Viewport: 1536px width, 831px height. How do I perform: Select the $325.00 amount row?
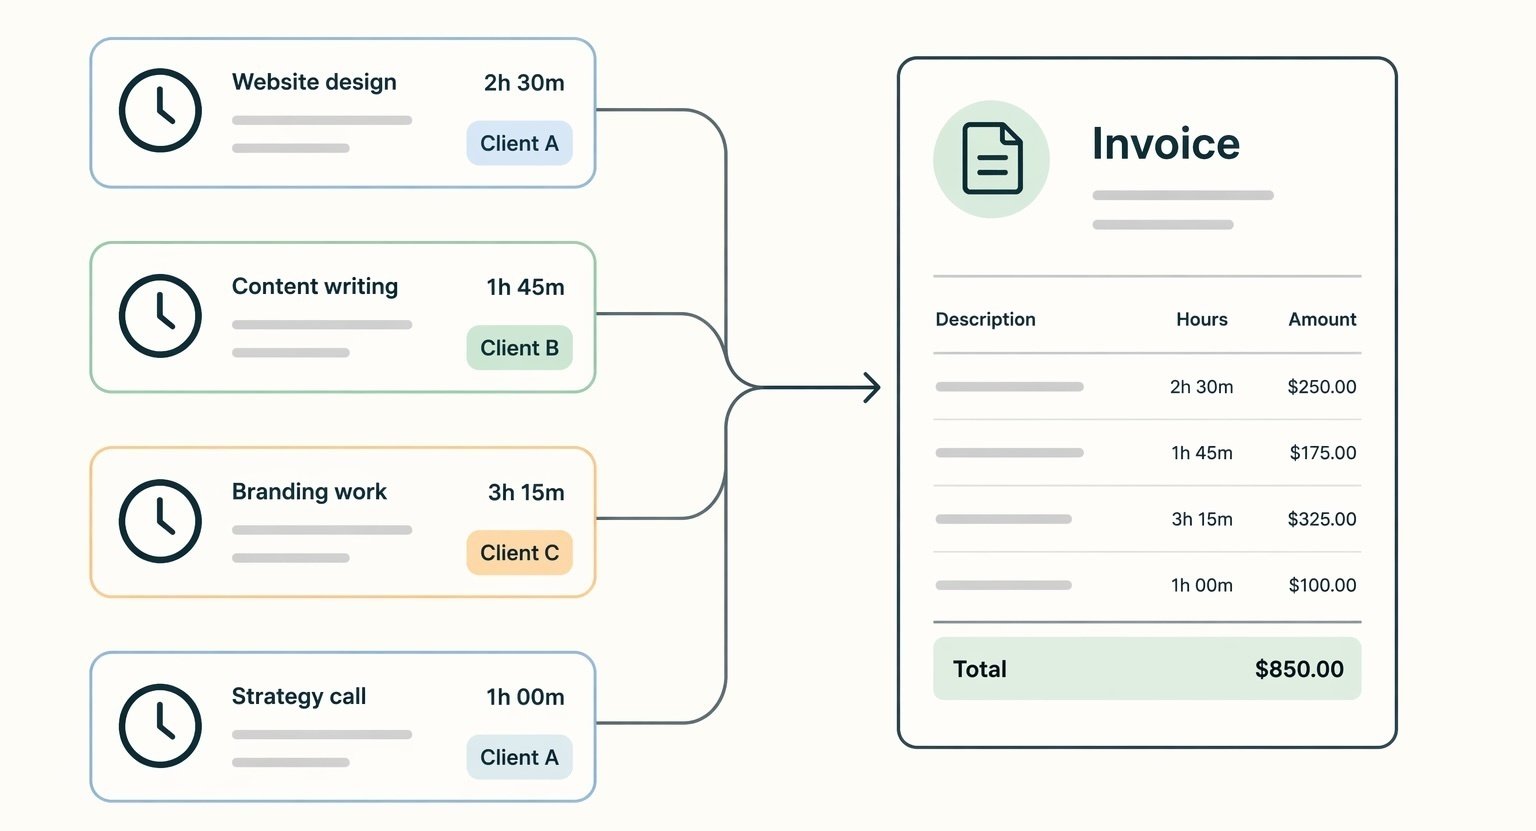[1322, 519]
